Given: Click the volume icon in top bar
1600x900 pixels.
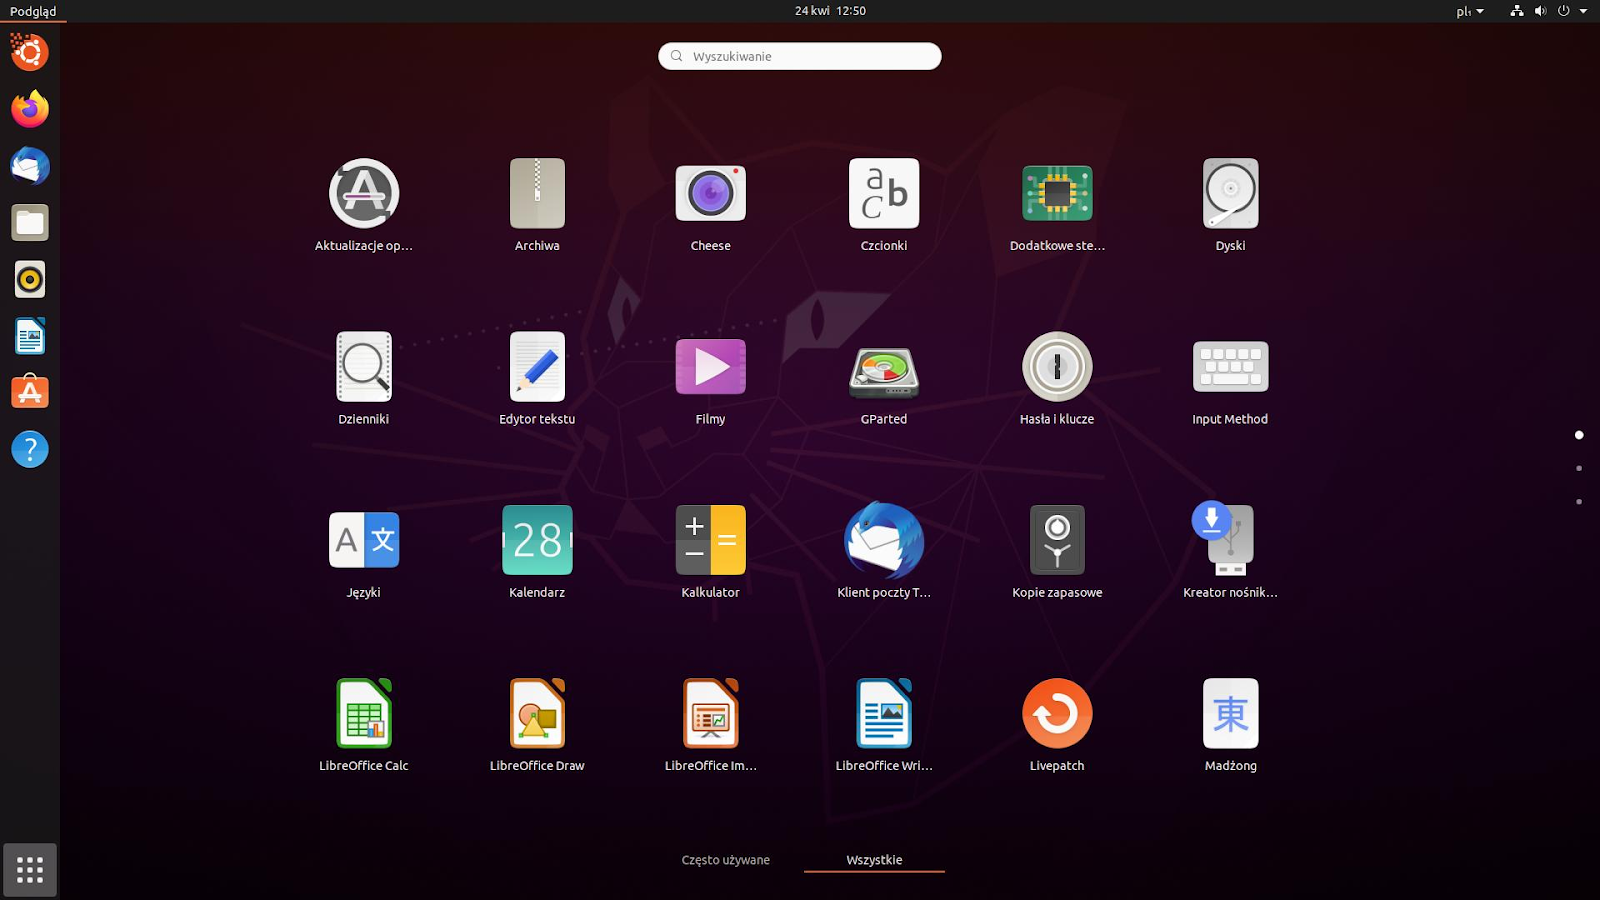Looking at the screenshot, I should (1540, 11).
